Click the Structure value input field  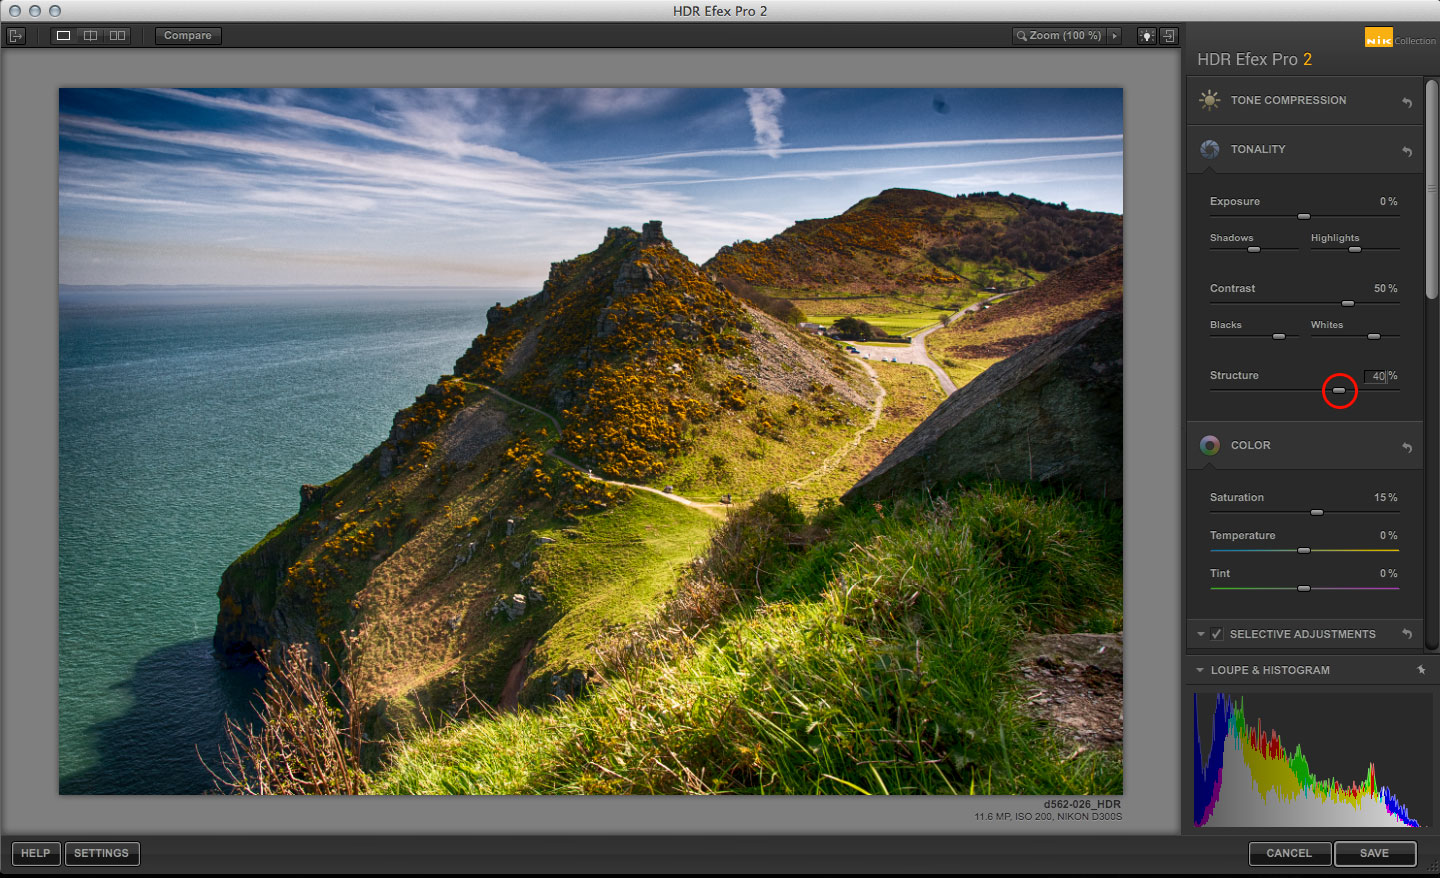coord(1377,376)
